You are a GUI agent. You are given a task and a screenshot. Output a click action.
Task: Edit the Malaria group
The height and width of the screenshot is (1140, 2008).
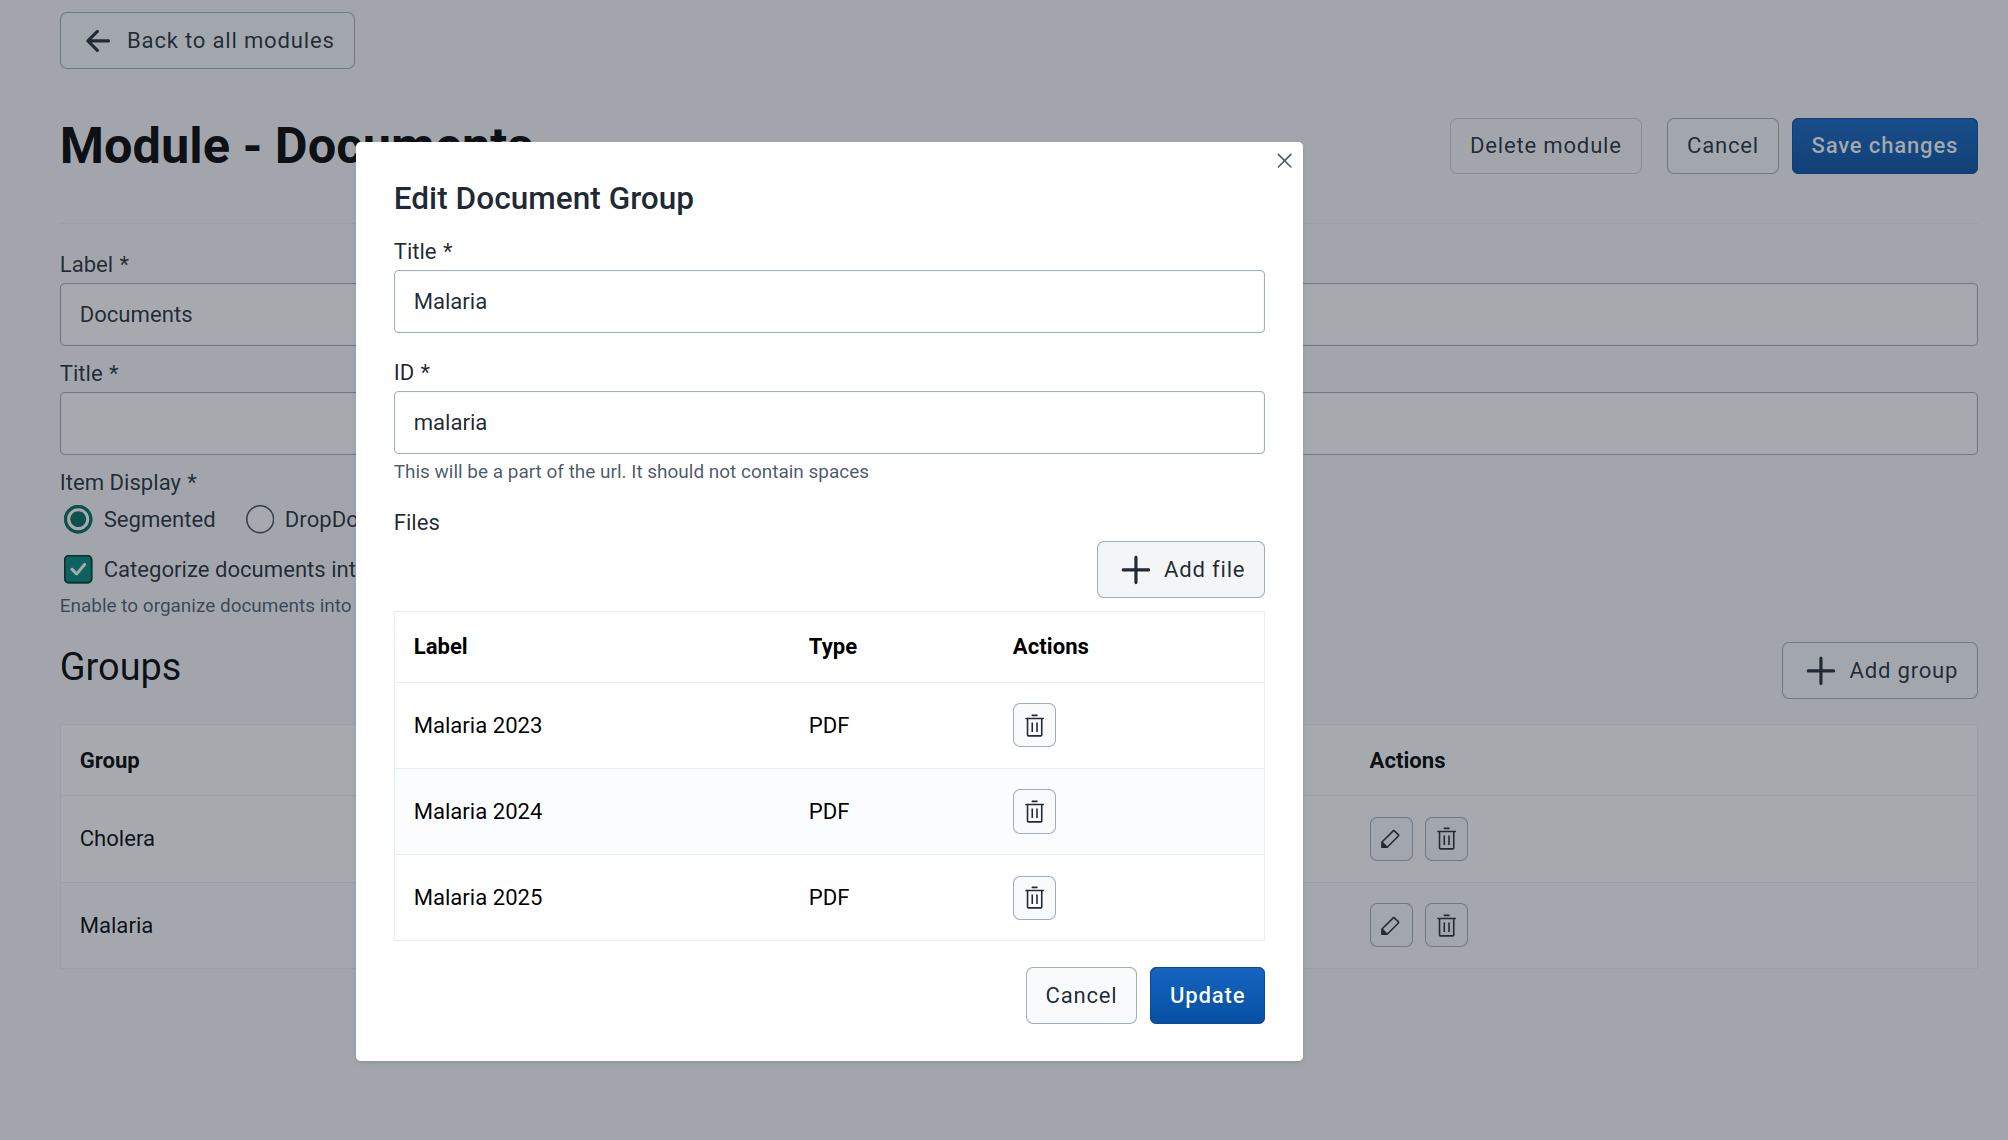point(1391,925)
